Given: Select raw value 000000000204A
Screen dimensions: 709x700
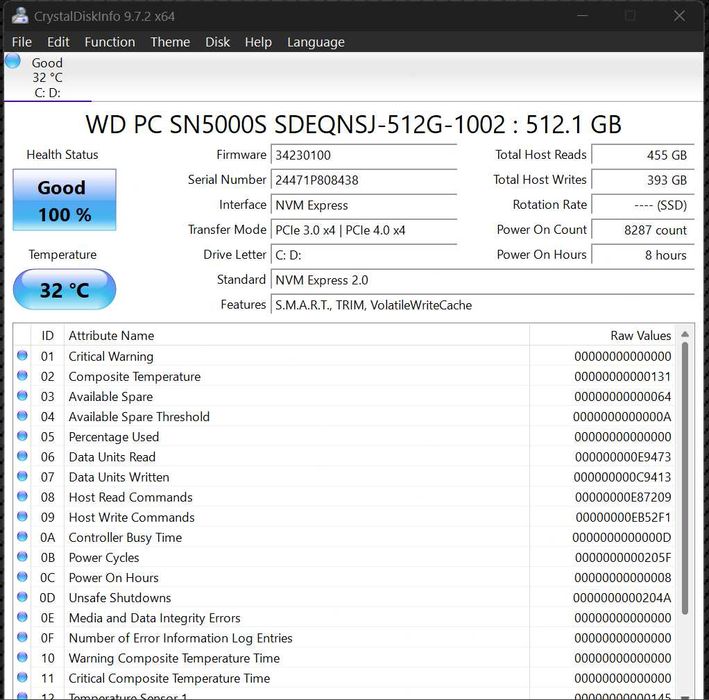Looking at the screenshot, I should tap(622, 597).
